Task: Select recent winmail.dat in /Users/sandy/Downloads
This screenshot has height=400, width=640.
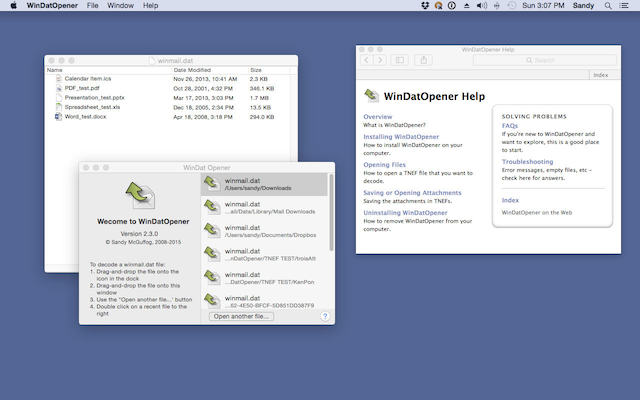Action: pyautogui.click(x=264, y=184)
